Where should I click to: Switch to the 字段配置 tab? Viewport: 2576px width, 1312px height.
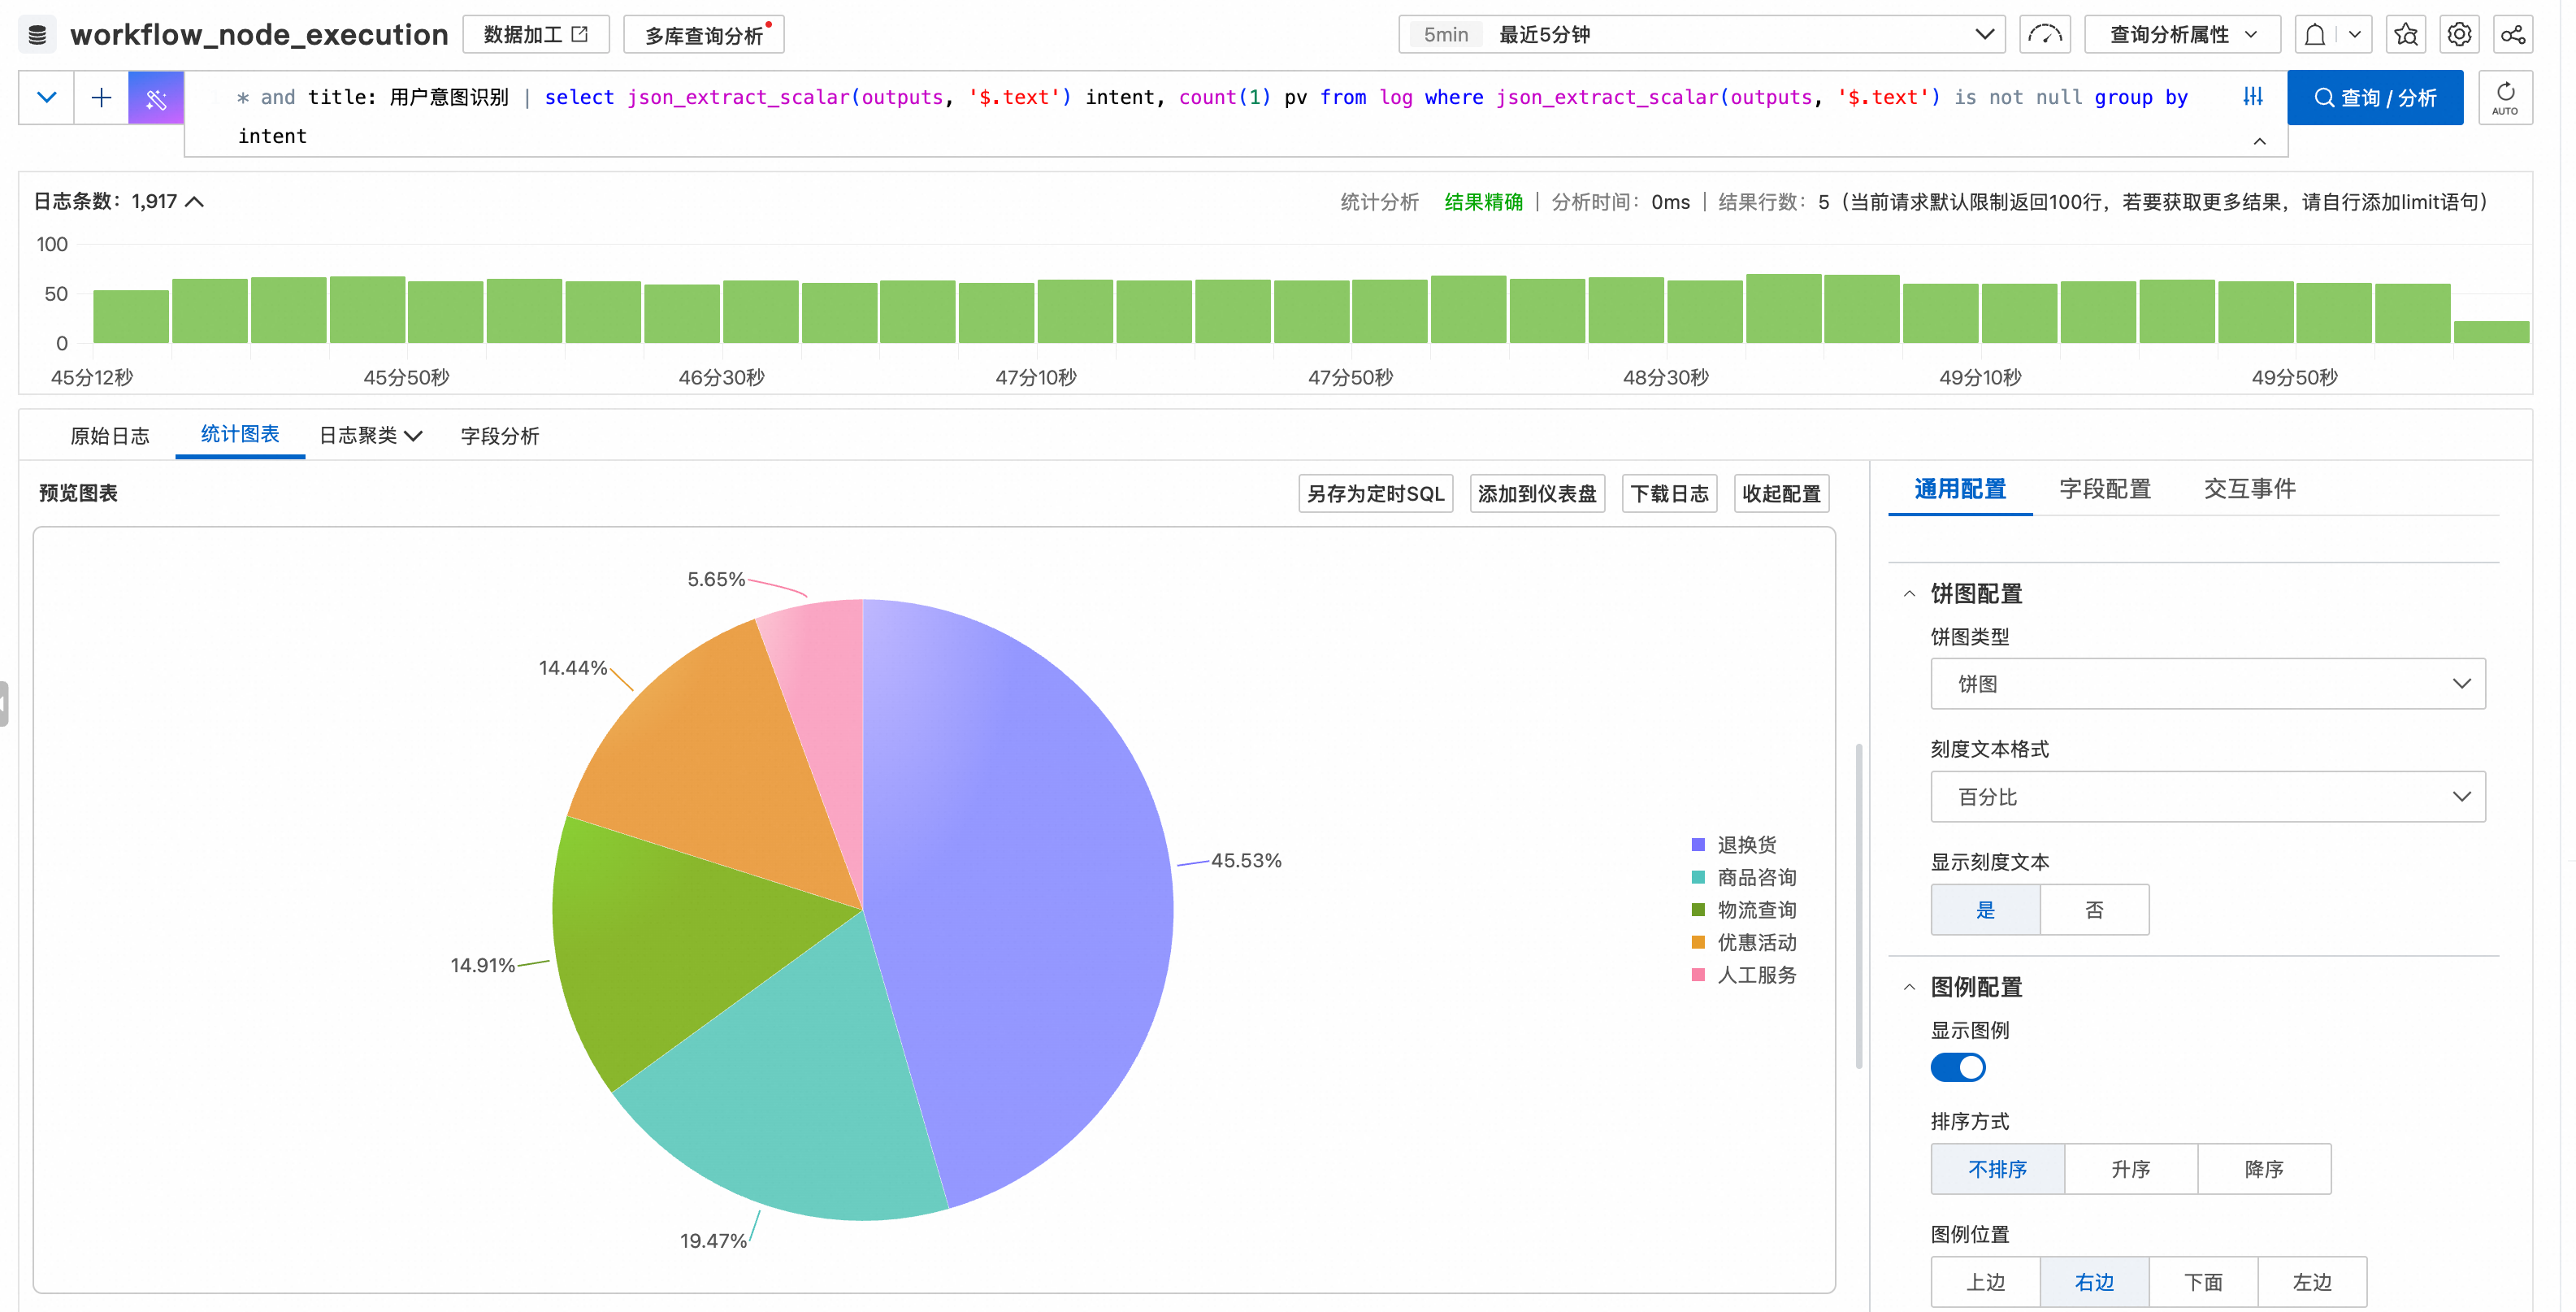(x=2104, y=489)
